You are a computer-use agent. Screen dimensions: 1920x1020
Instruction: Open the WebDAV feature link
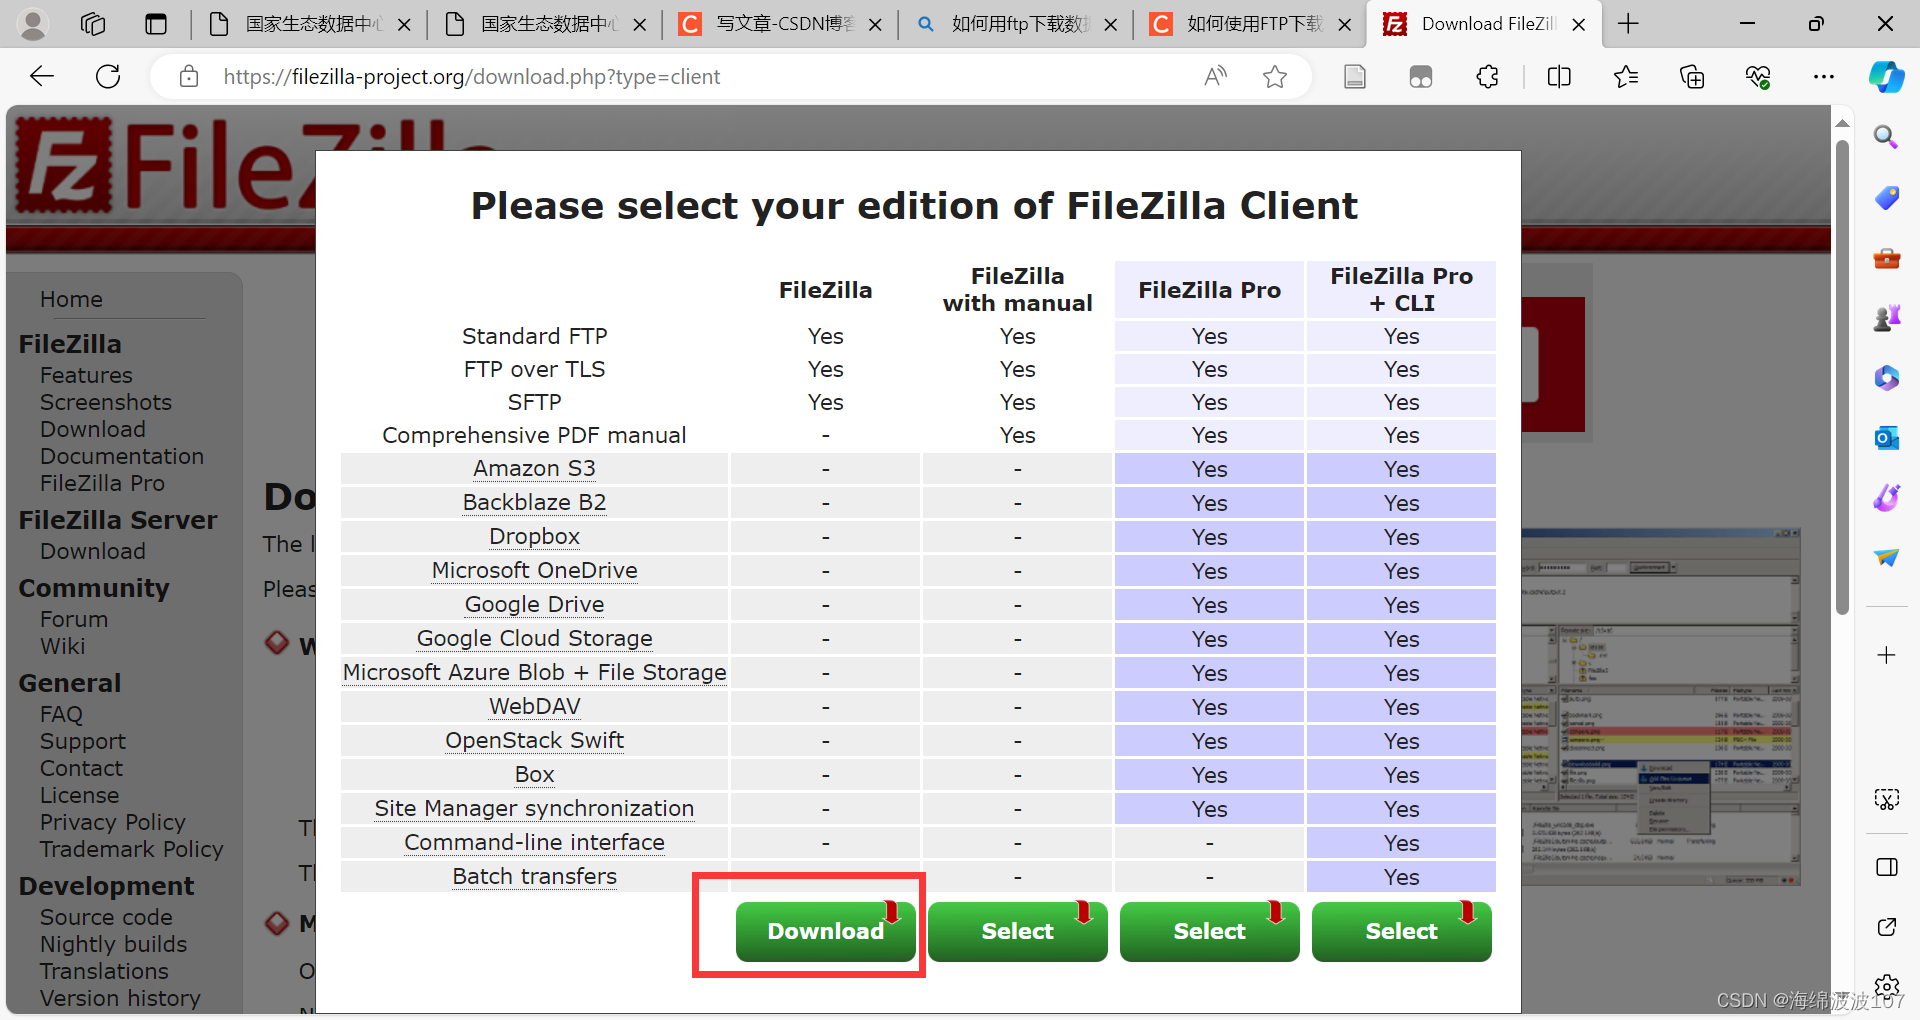[534, 707]
